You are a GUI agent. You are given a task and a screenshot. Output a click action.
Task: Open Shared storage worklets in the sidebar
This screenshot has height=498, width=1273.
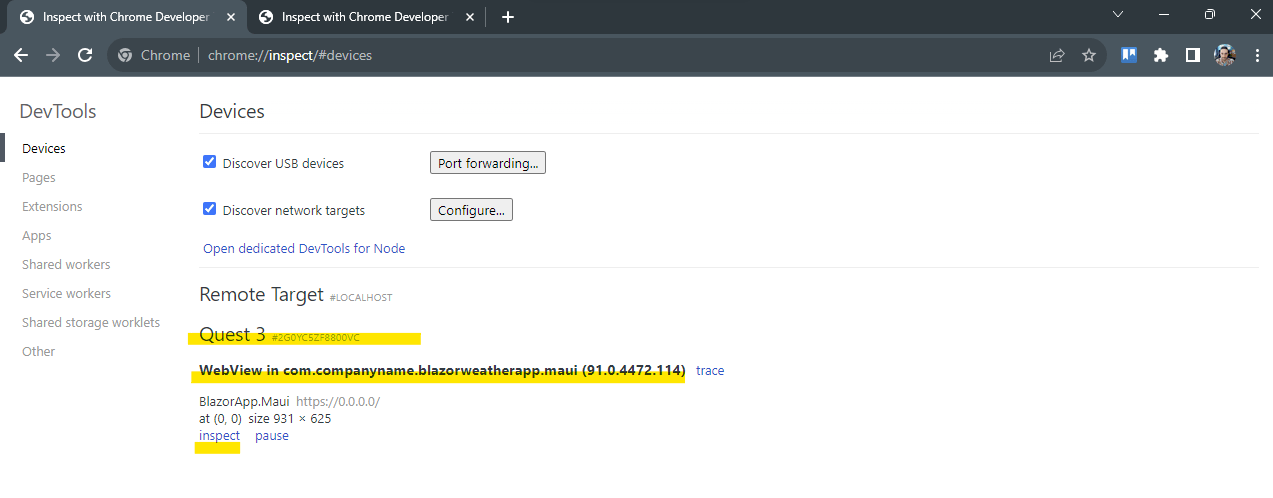(91, 322)
